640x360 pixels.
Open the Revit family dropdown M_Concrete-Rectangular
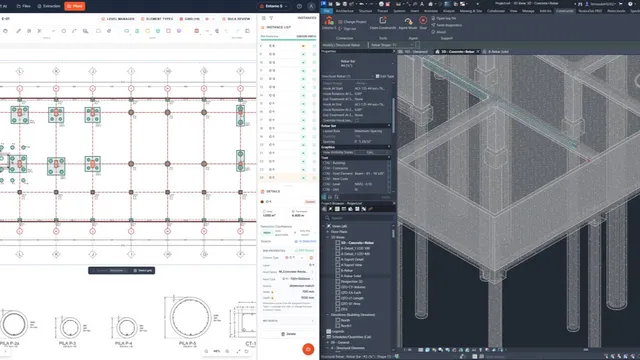tap(296, 271)
